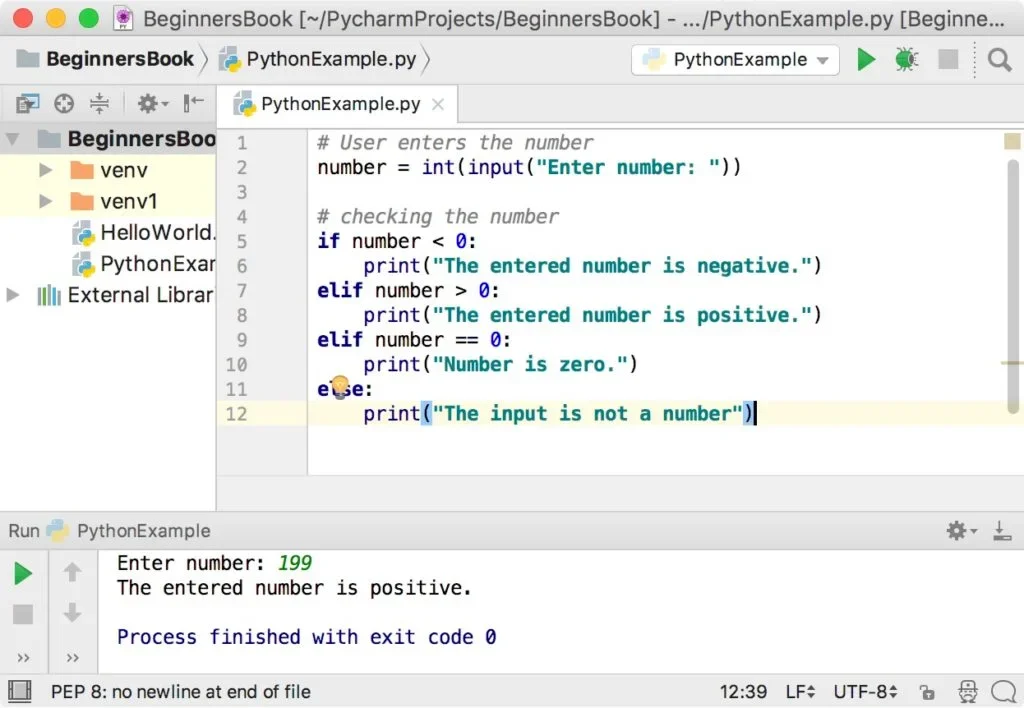Expand the venv1 folder arrow
The image size is (1024, 708).
[x=45, y=201]
